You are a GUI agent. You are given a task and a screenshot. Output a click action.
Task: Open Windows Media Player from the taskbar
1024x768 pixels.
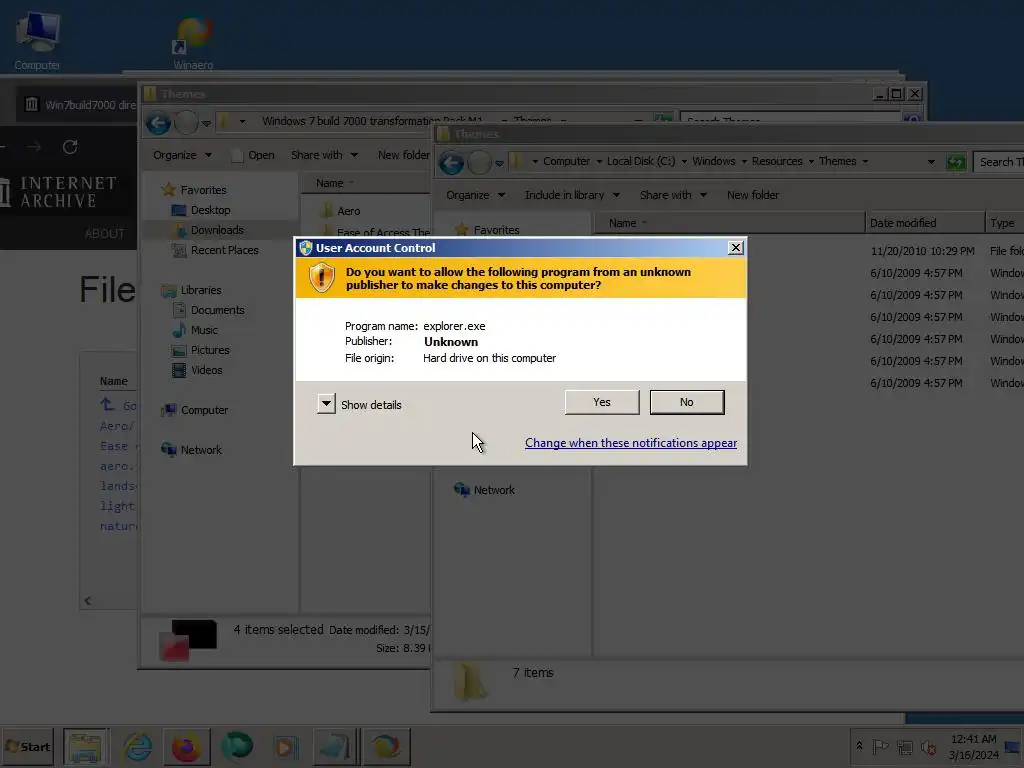click(285, 746)
